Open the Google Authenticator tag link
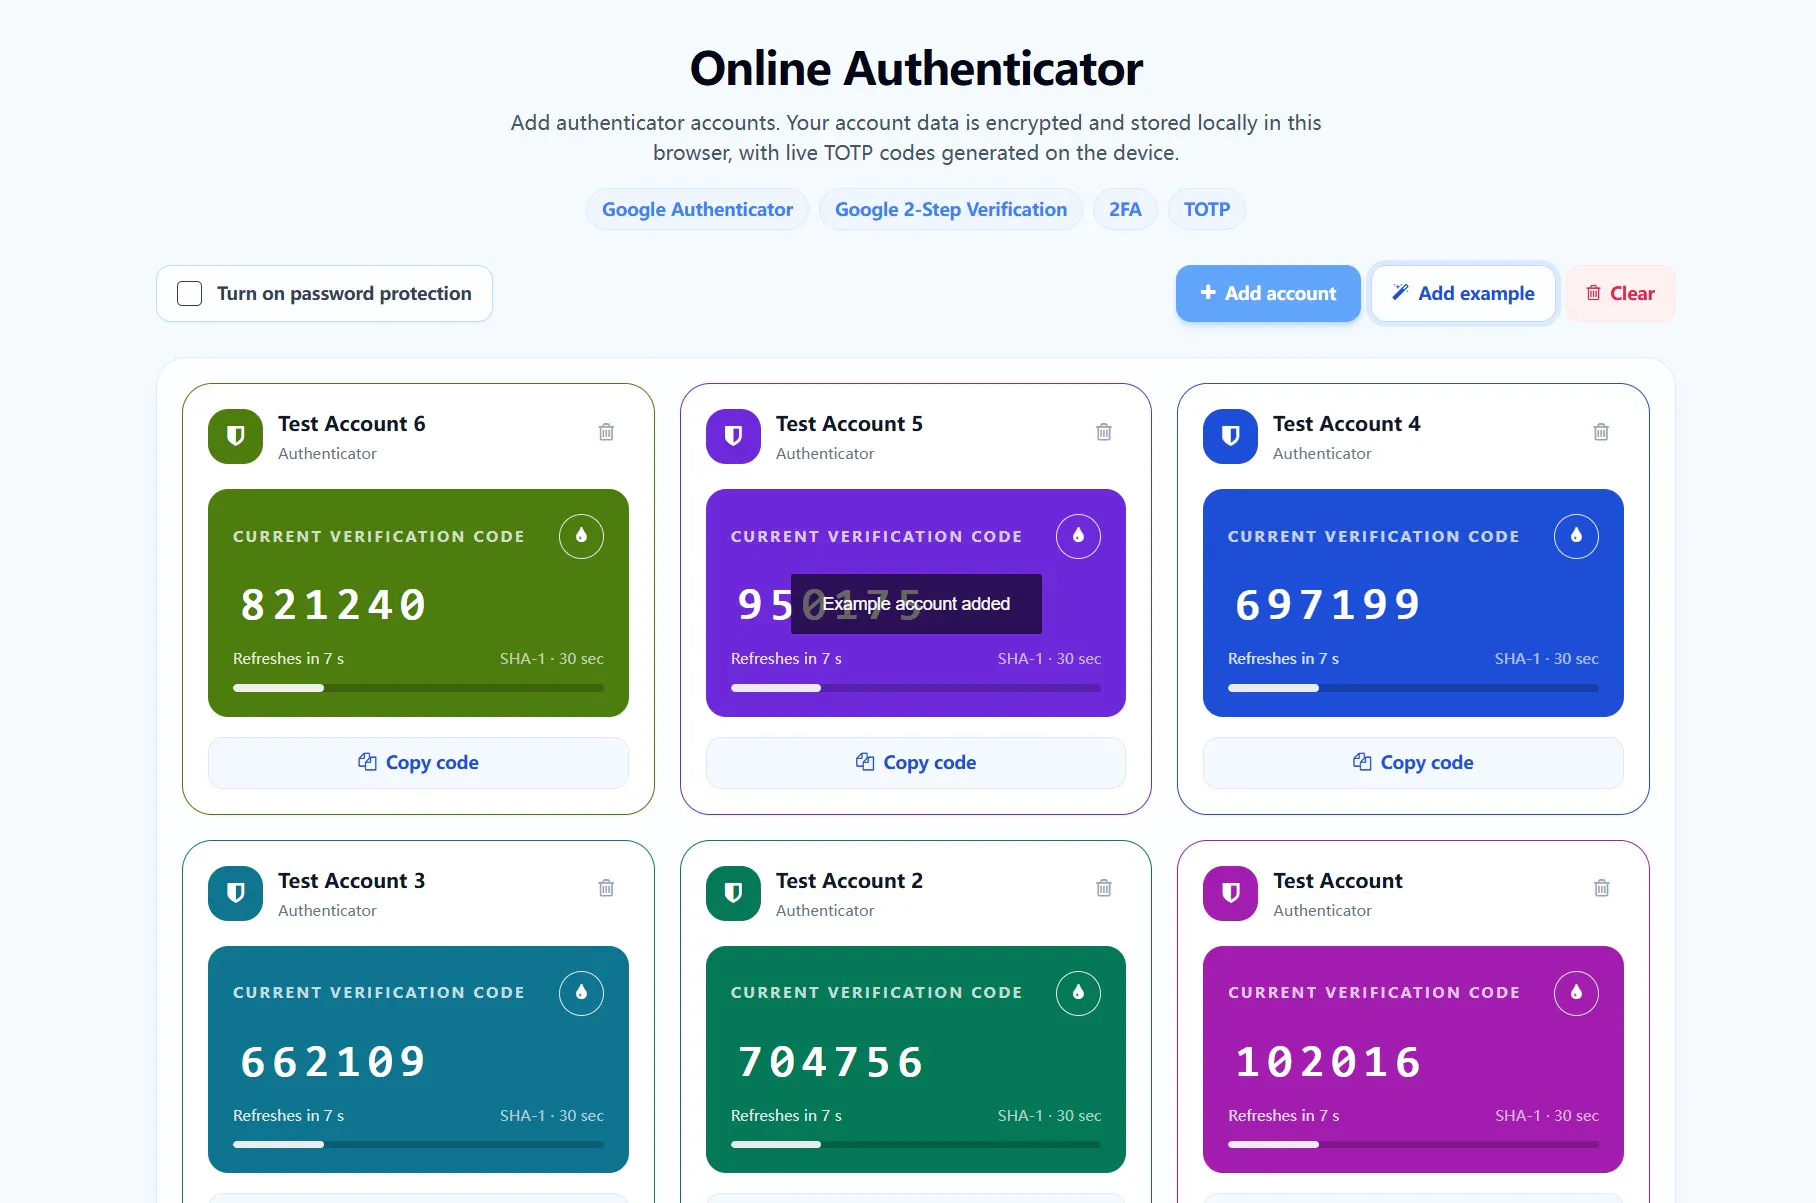The width and height of the screenshot is (1816, 1203). pyautogui.click(x=697, y=209)
